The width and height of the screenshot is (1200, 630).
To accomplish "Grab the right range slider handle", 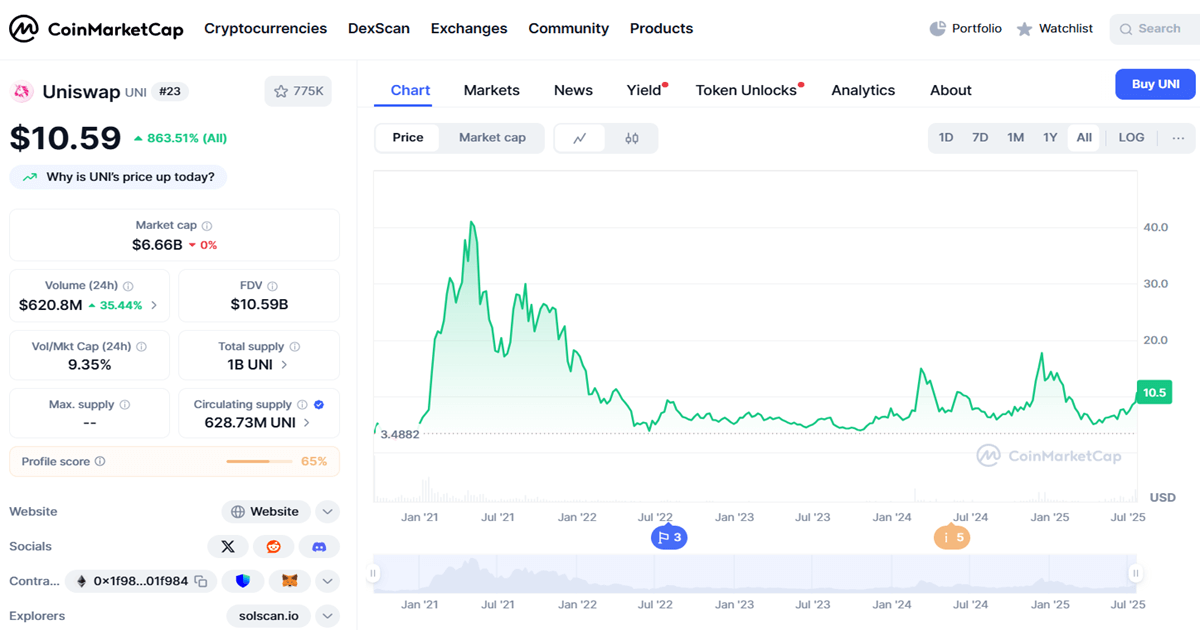I will tap(1136, 573).
